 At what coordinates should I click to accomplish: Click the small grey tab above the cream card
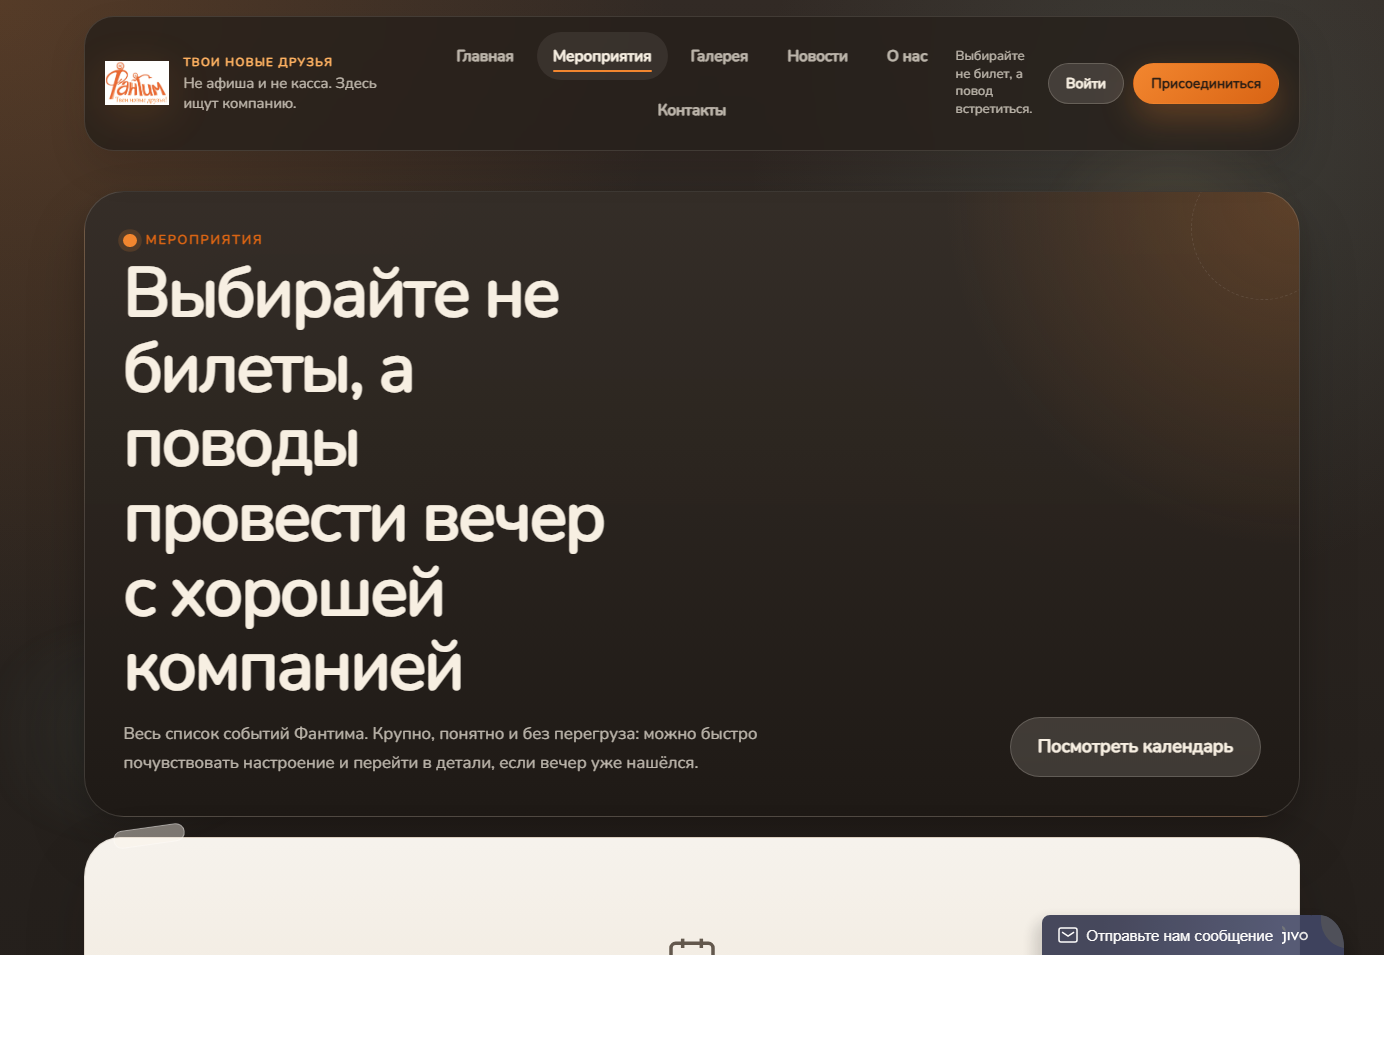click(x=150, y=832)
